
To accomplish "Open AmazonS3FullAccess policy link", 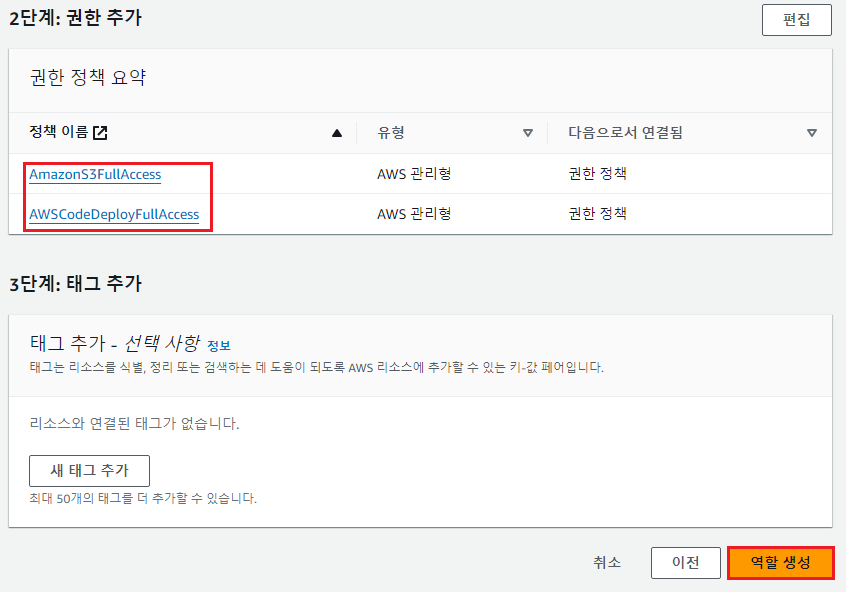I will click(x=95, y=174).
